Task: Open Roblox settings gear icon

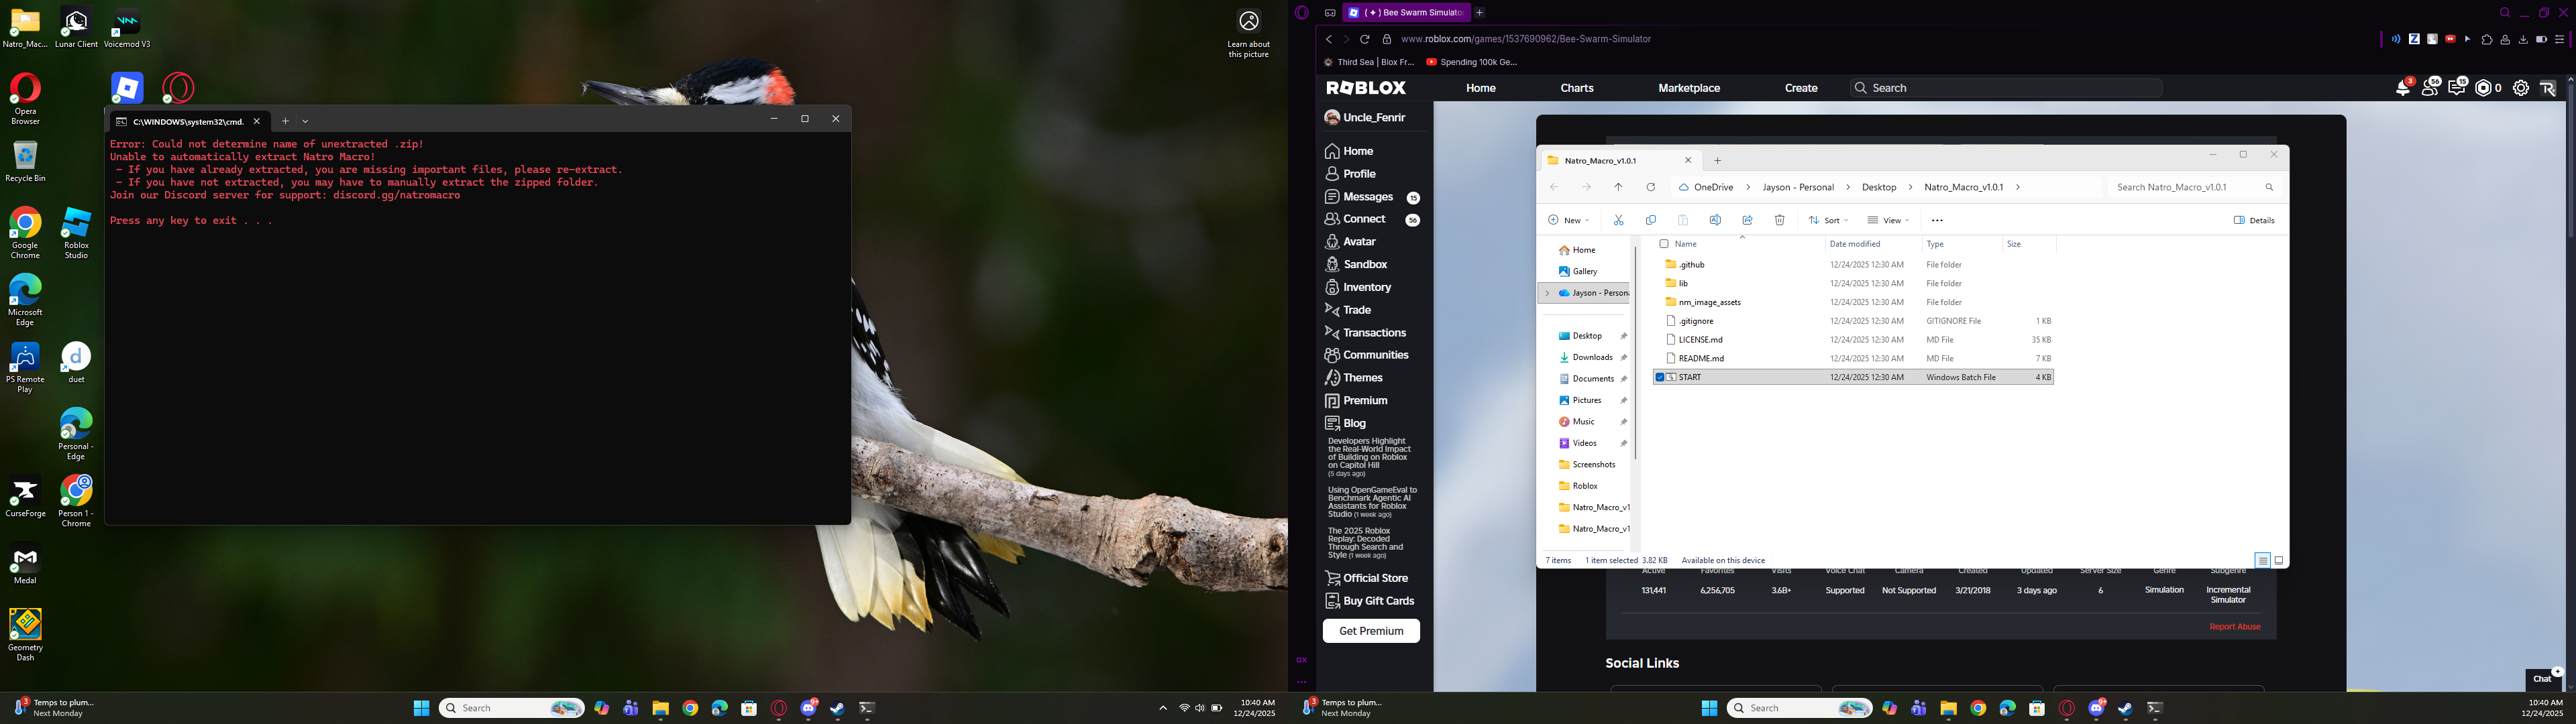Action: click(x=2520, y=88)
